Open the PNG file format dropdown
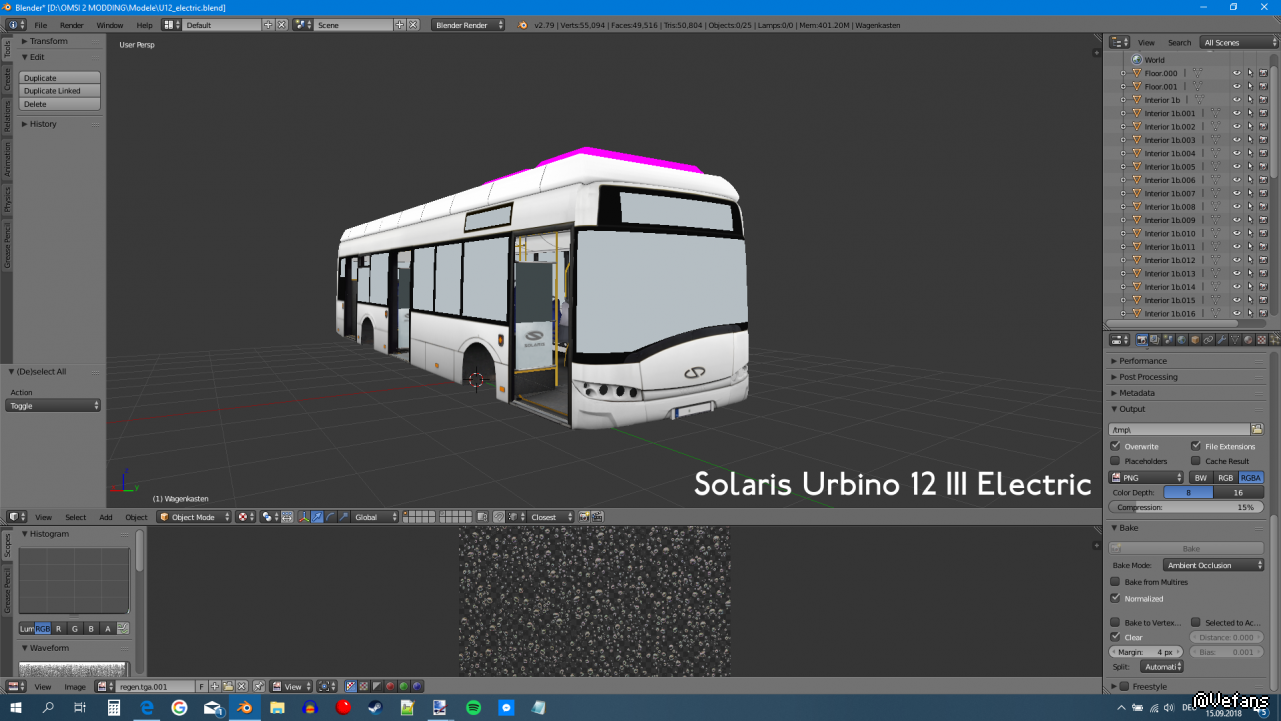The height and width of the screenshot is (721, 1281). [x=1147, y=478]
